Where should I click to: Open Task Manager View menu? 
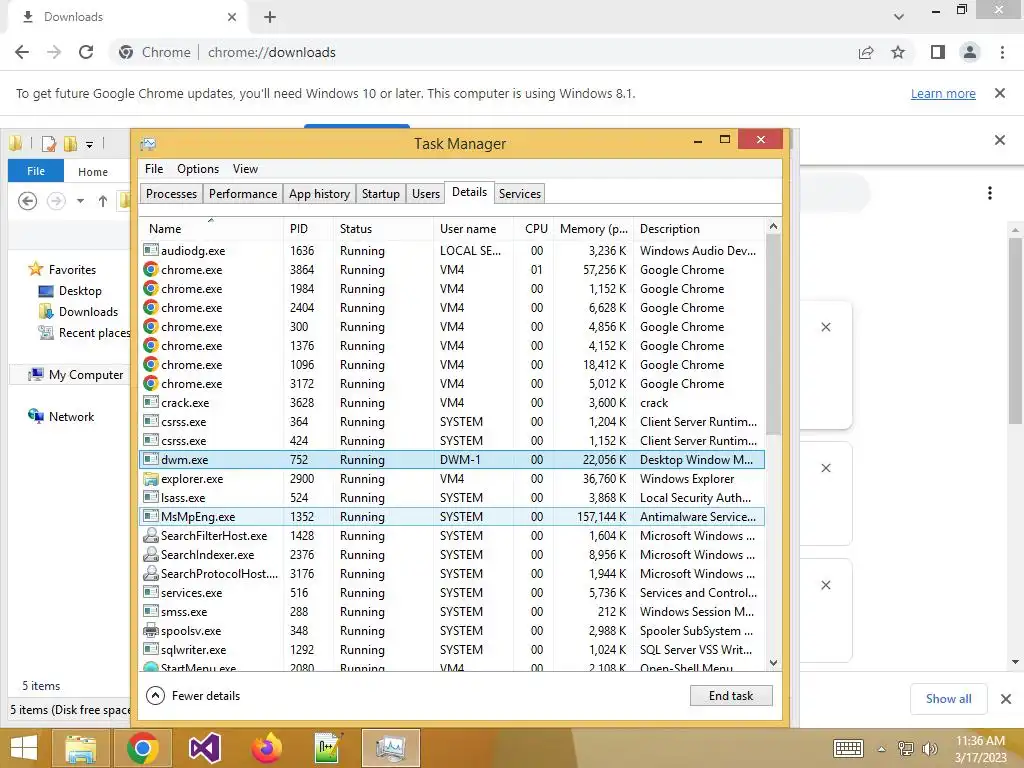click(x=246, y=168)
